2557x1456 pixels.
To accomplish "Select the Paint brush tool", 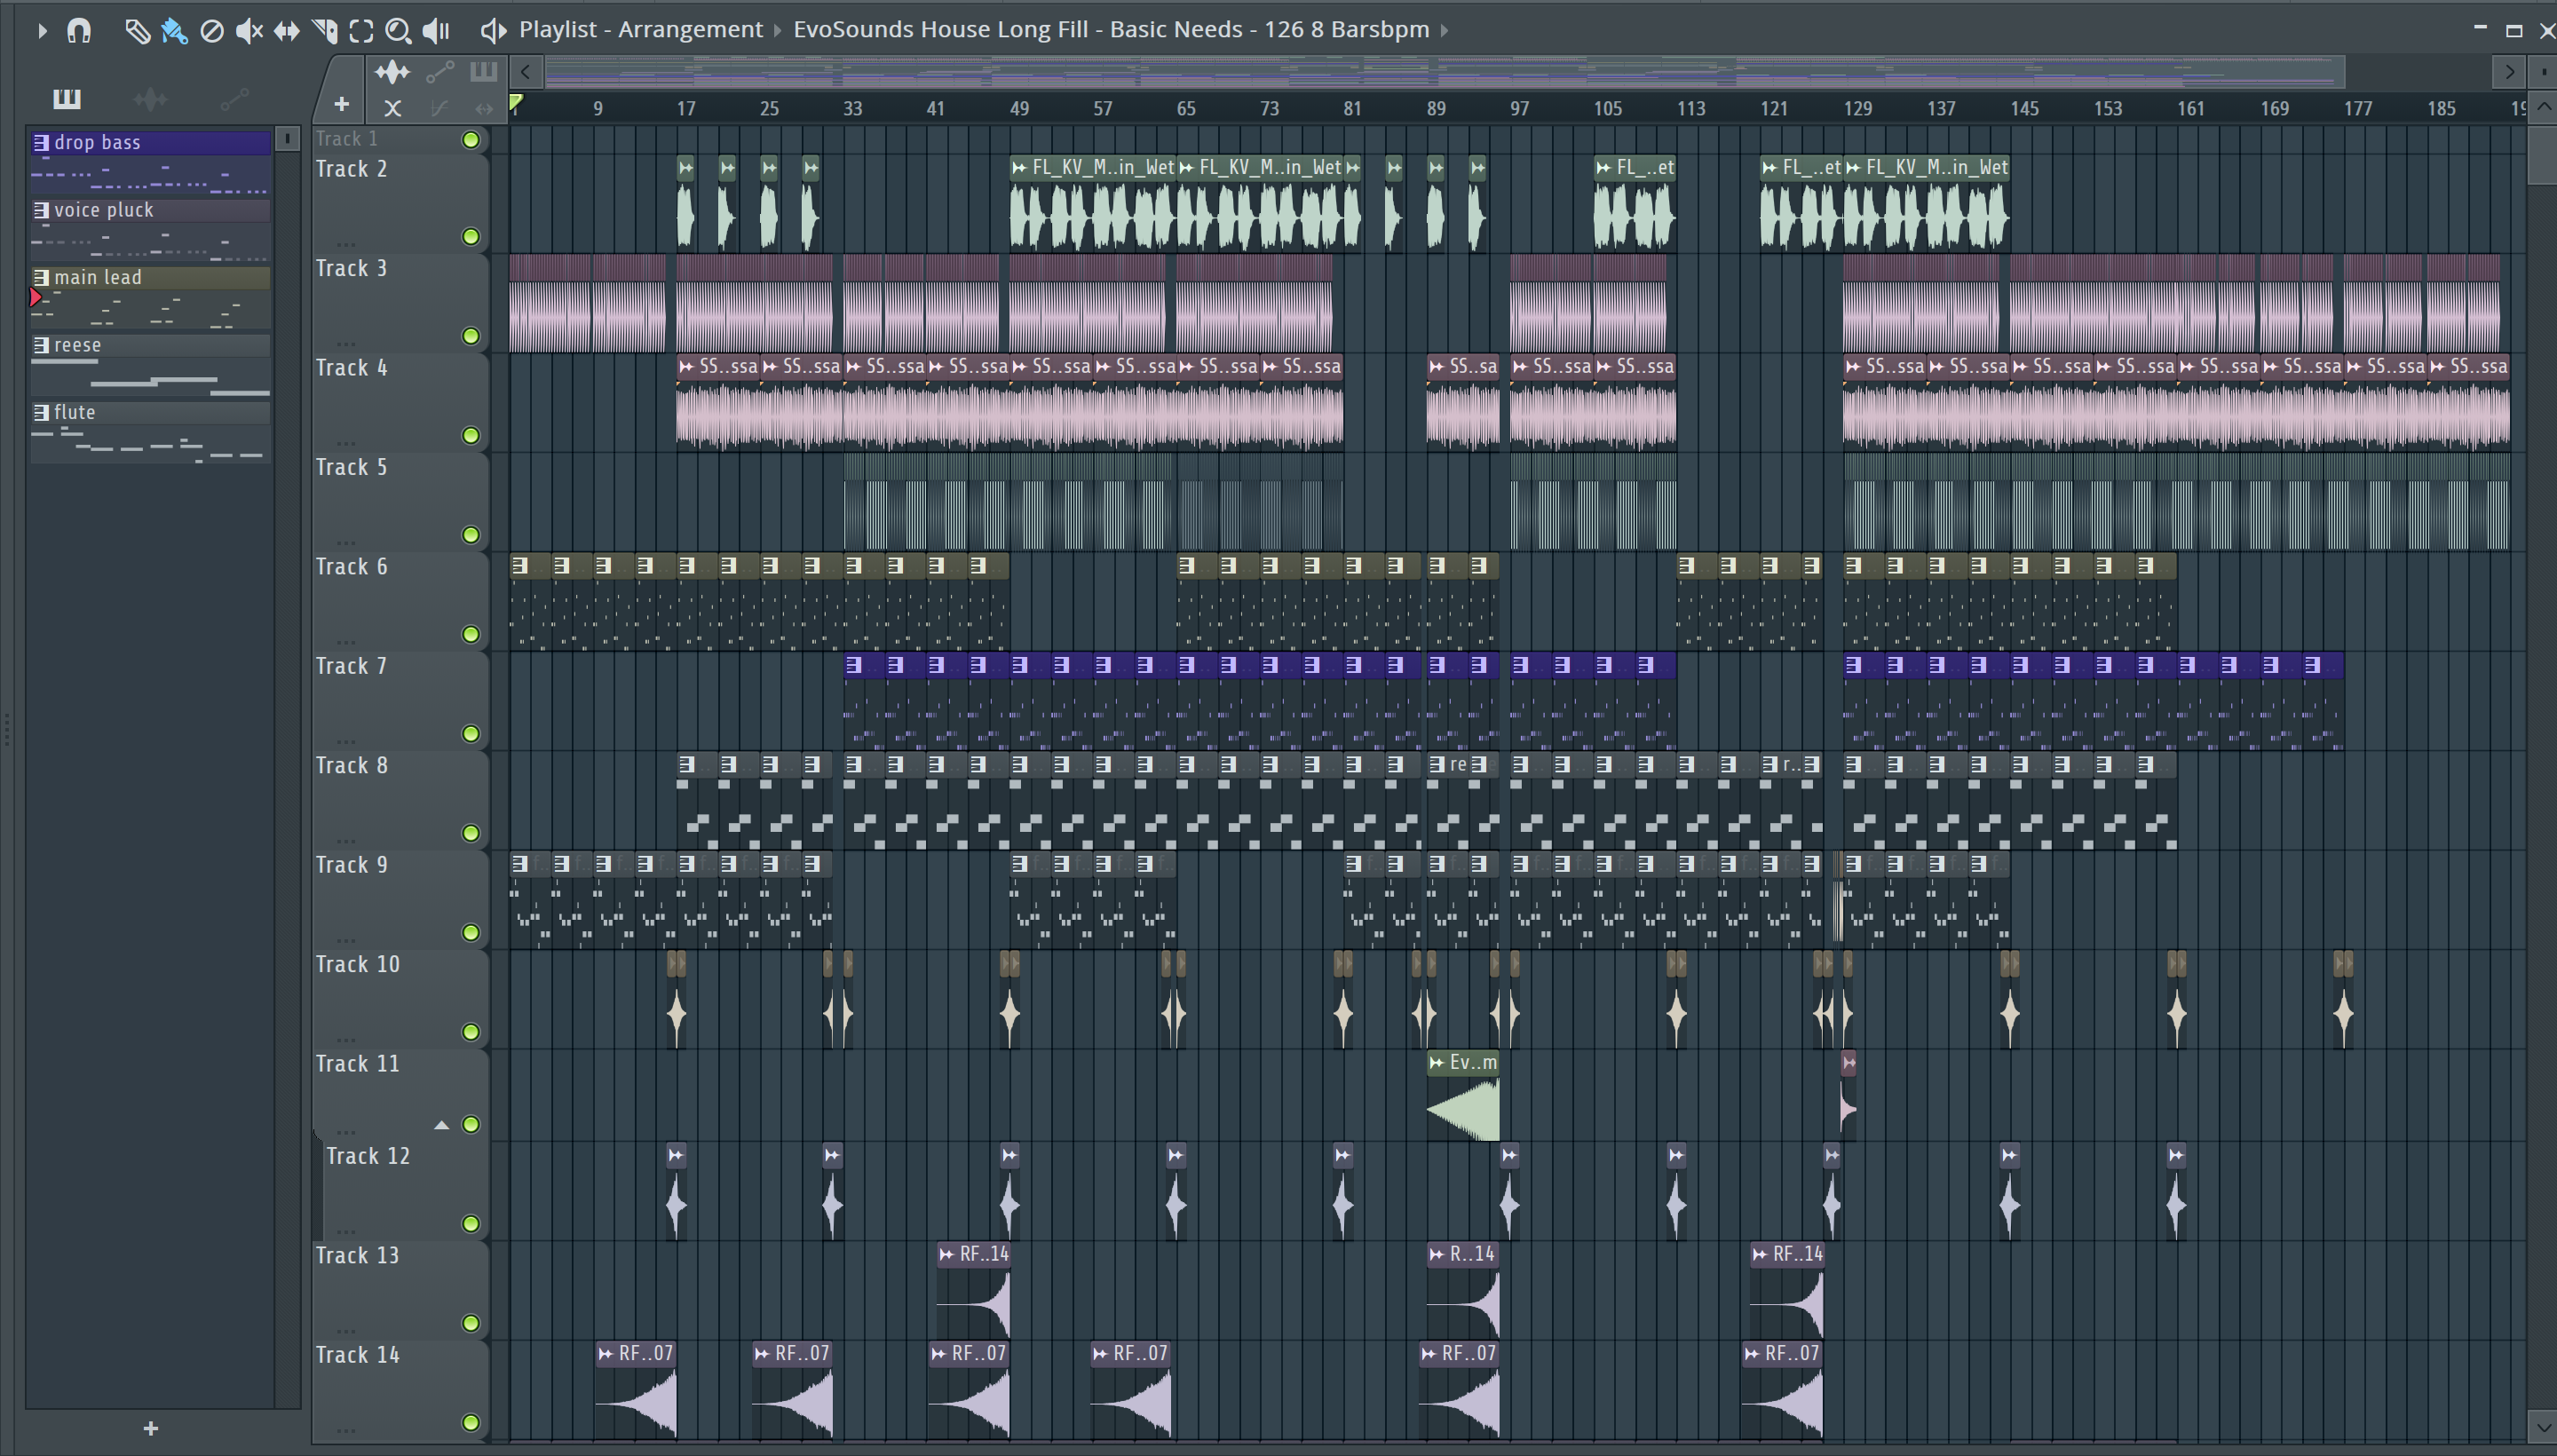I will 174,31.
